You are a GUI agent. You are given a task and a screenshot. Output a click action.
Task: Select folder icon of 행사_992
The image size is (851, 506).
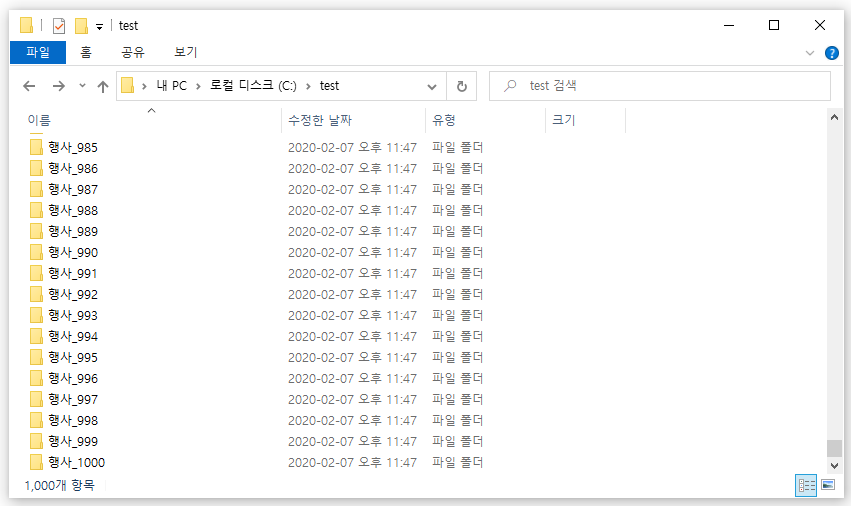[x=36, y=294]
